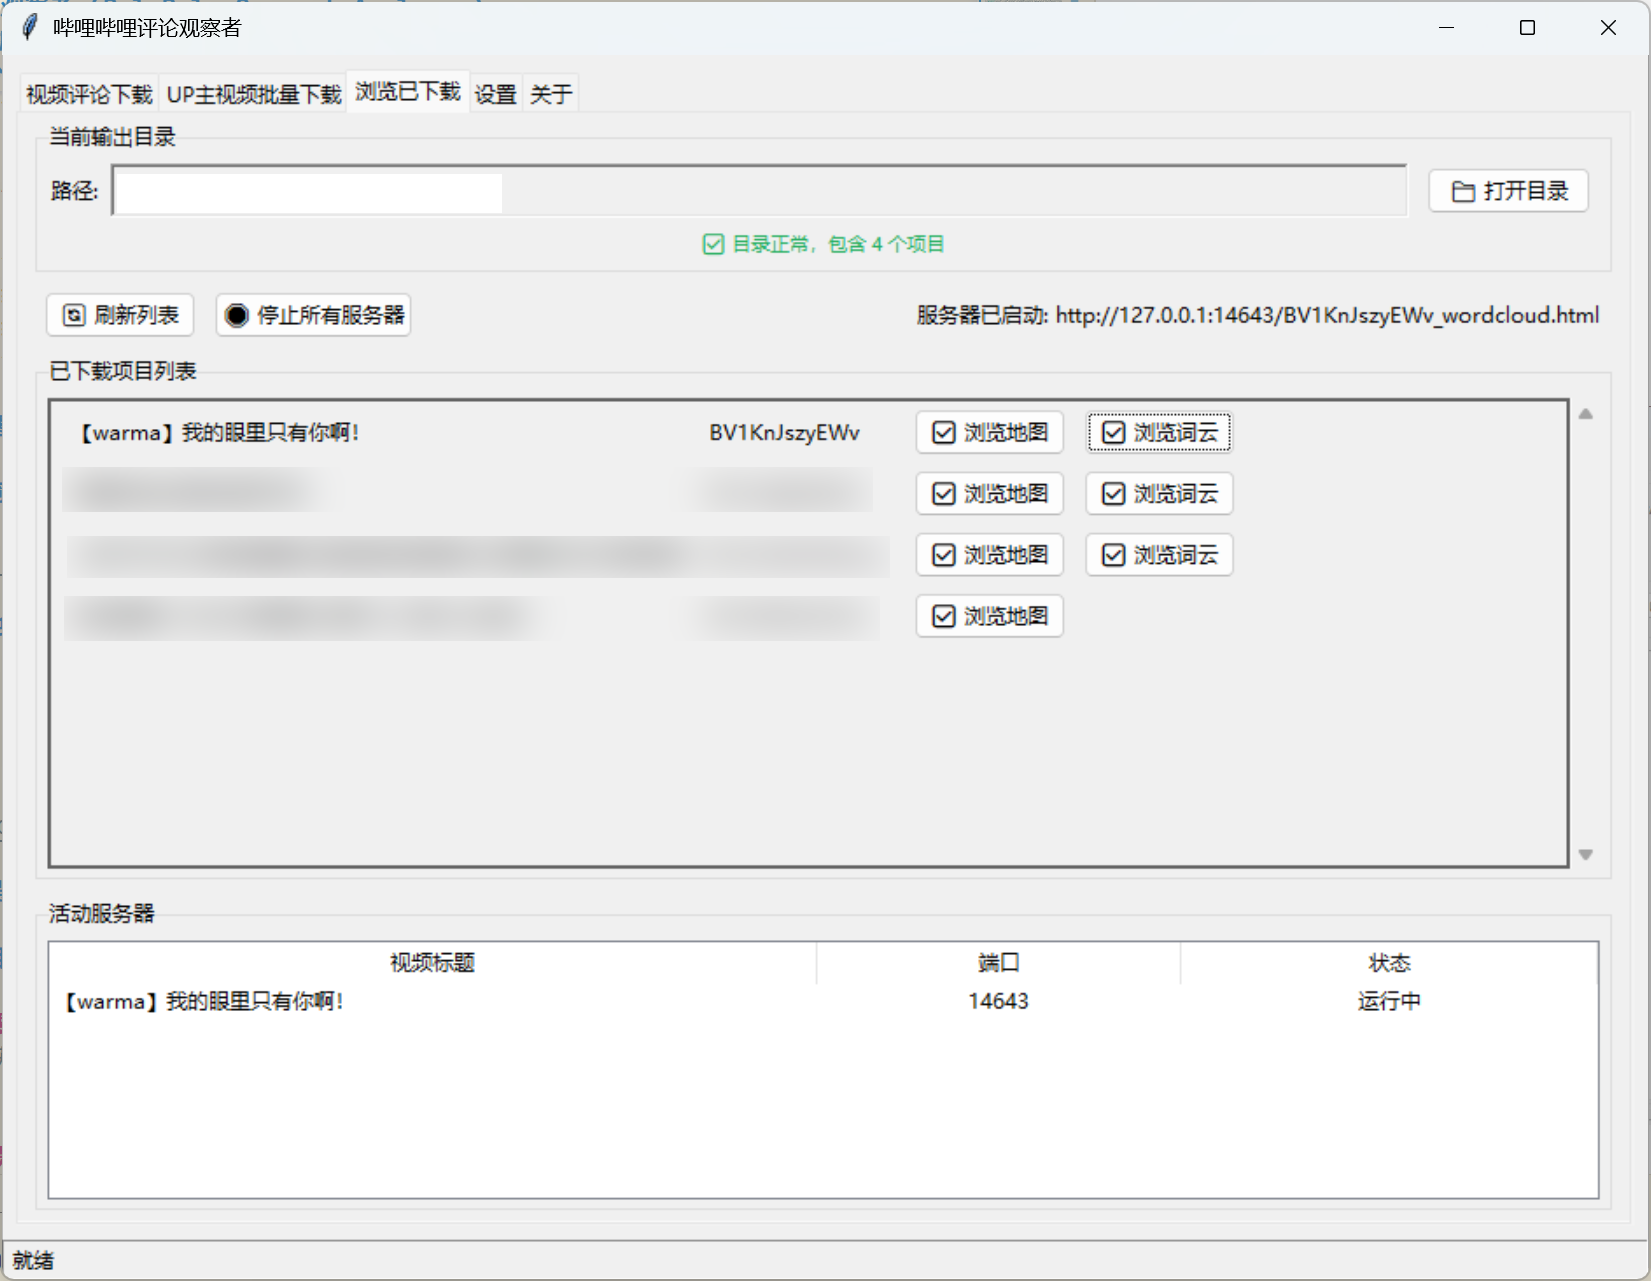Click the 停止所有服务器 button
1651x1281 pixels.
[x=314, y=315]
